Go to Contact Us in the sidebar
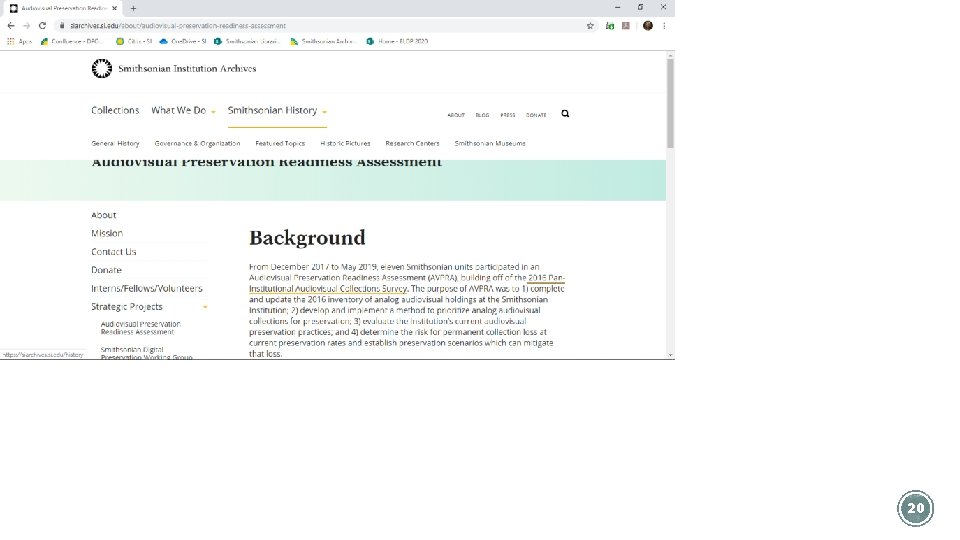 click(114, 252)
